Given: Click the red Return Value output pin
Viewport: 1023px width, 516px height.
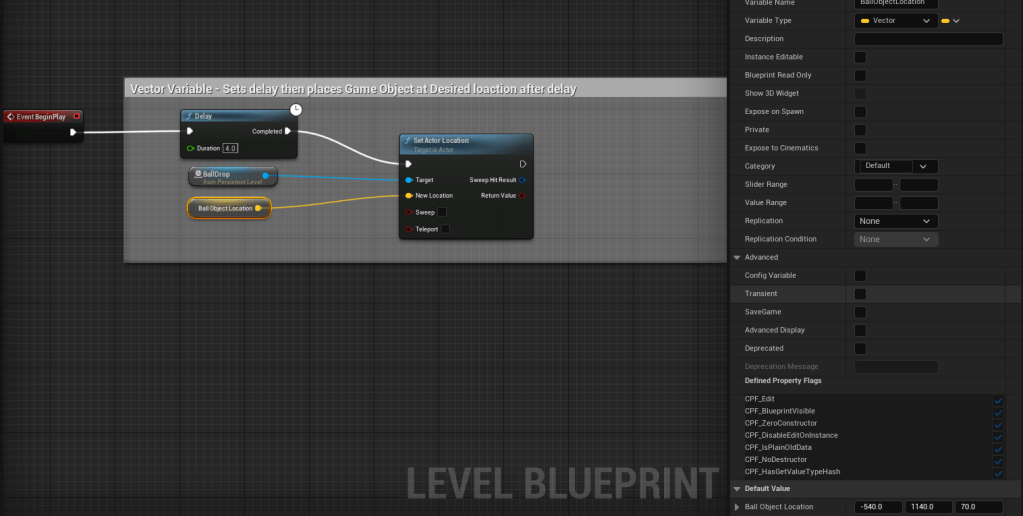Looking at the screenshot, I should 522,195.
